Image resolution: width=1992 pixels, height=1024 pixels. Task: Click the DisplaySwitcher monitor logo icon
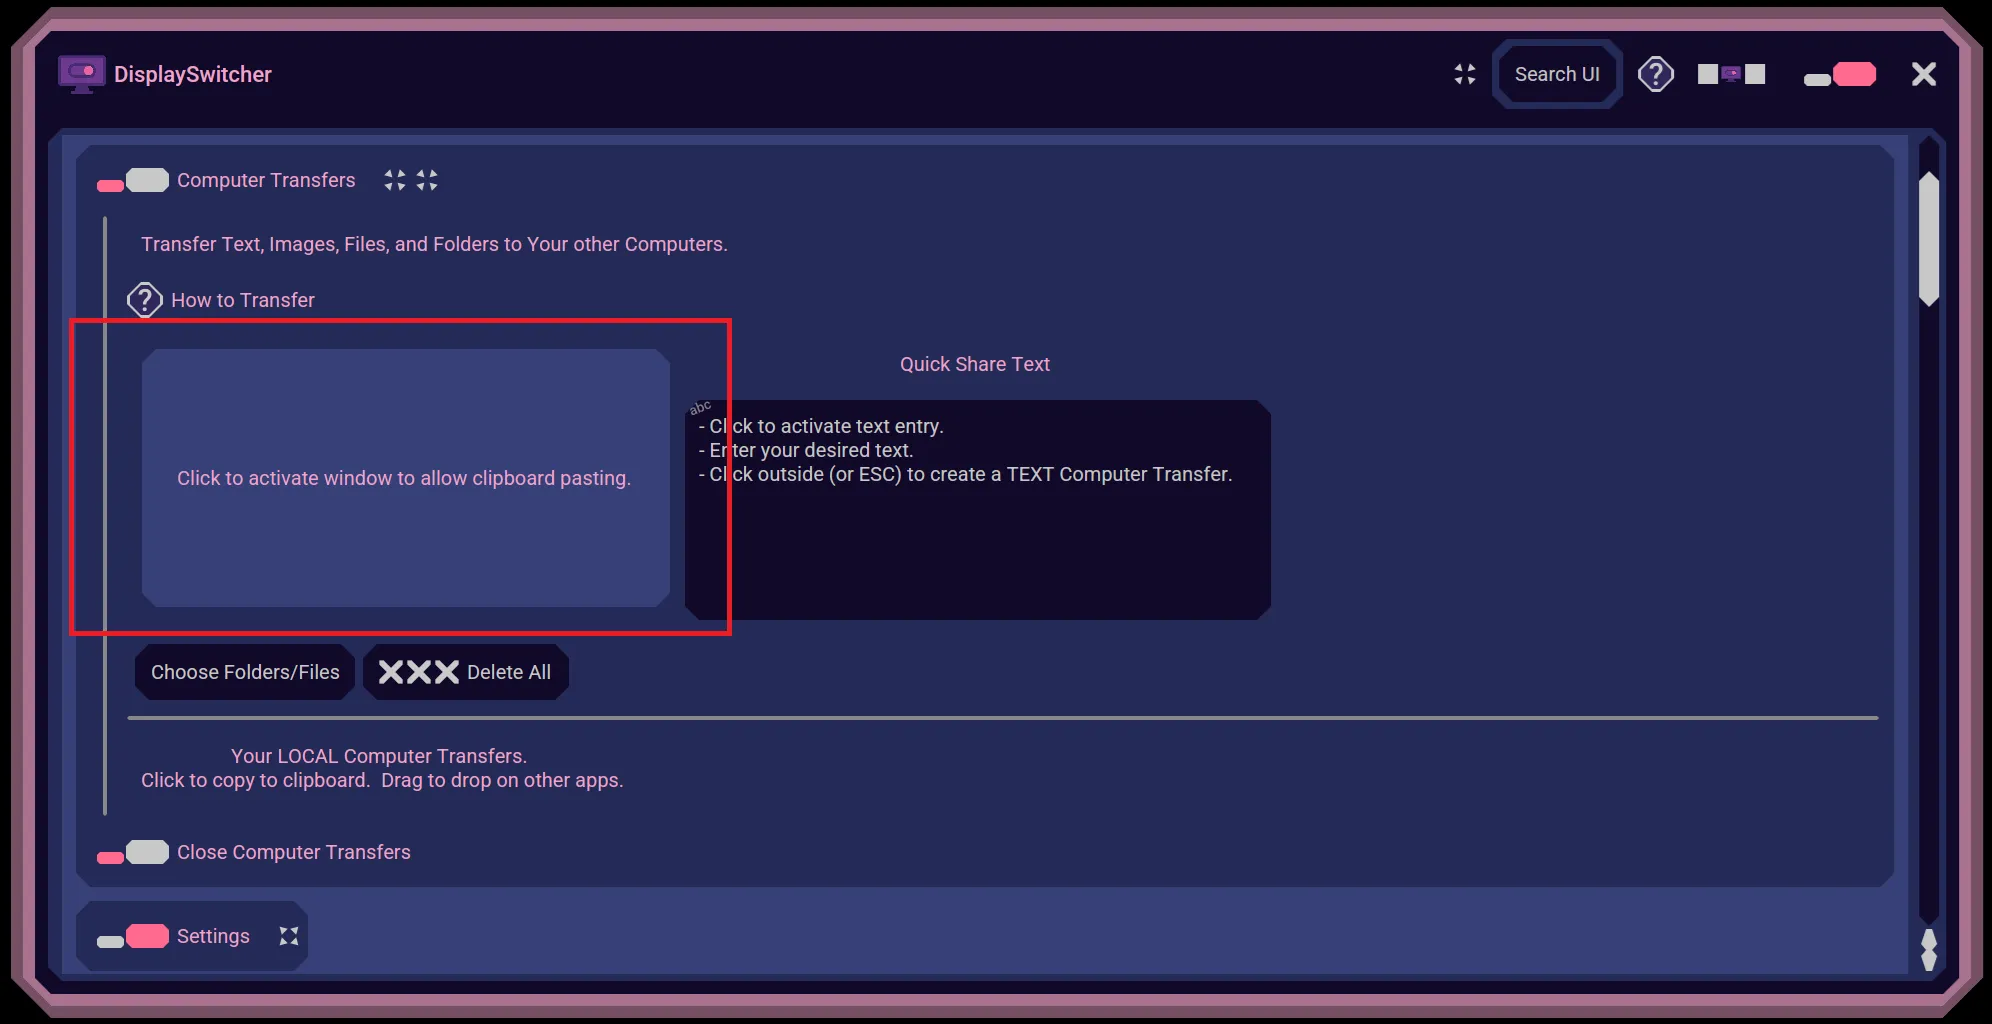pyautogui.click(x=81, y=74)
